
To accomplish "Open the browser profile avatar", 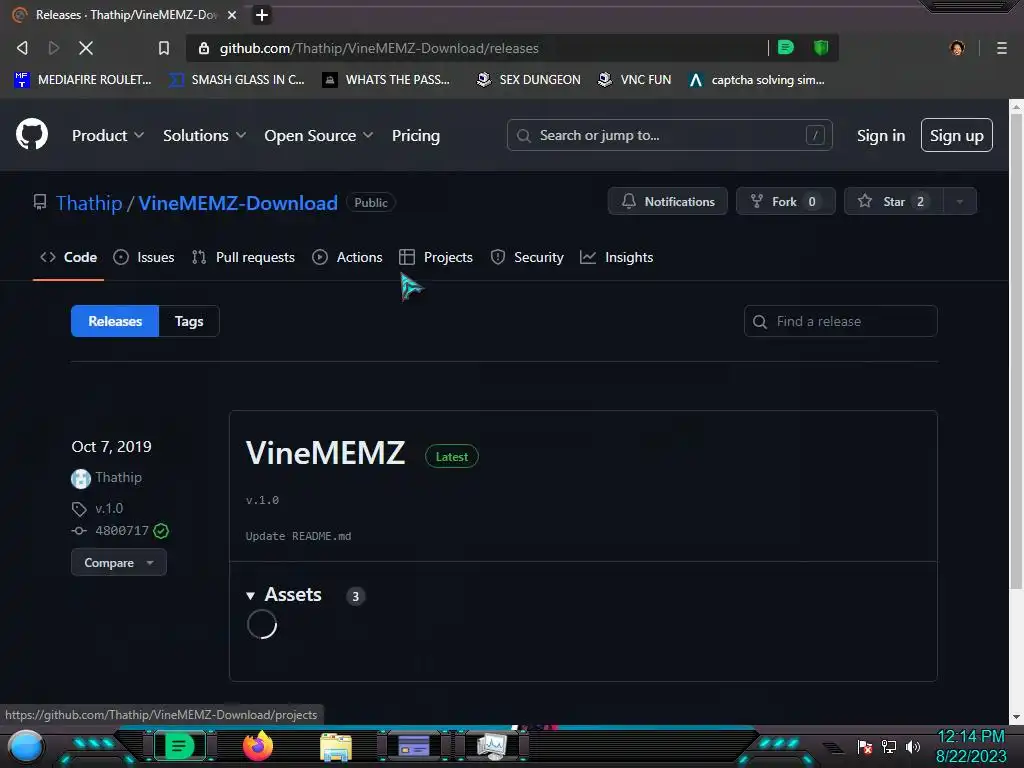I will pos(957,48).
